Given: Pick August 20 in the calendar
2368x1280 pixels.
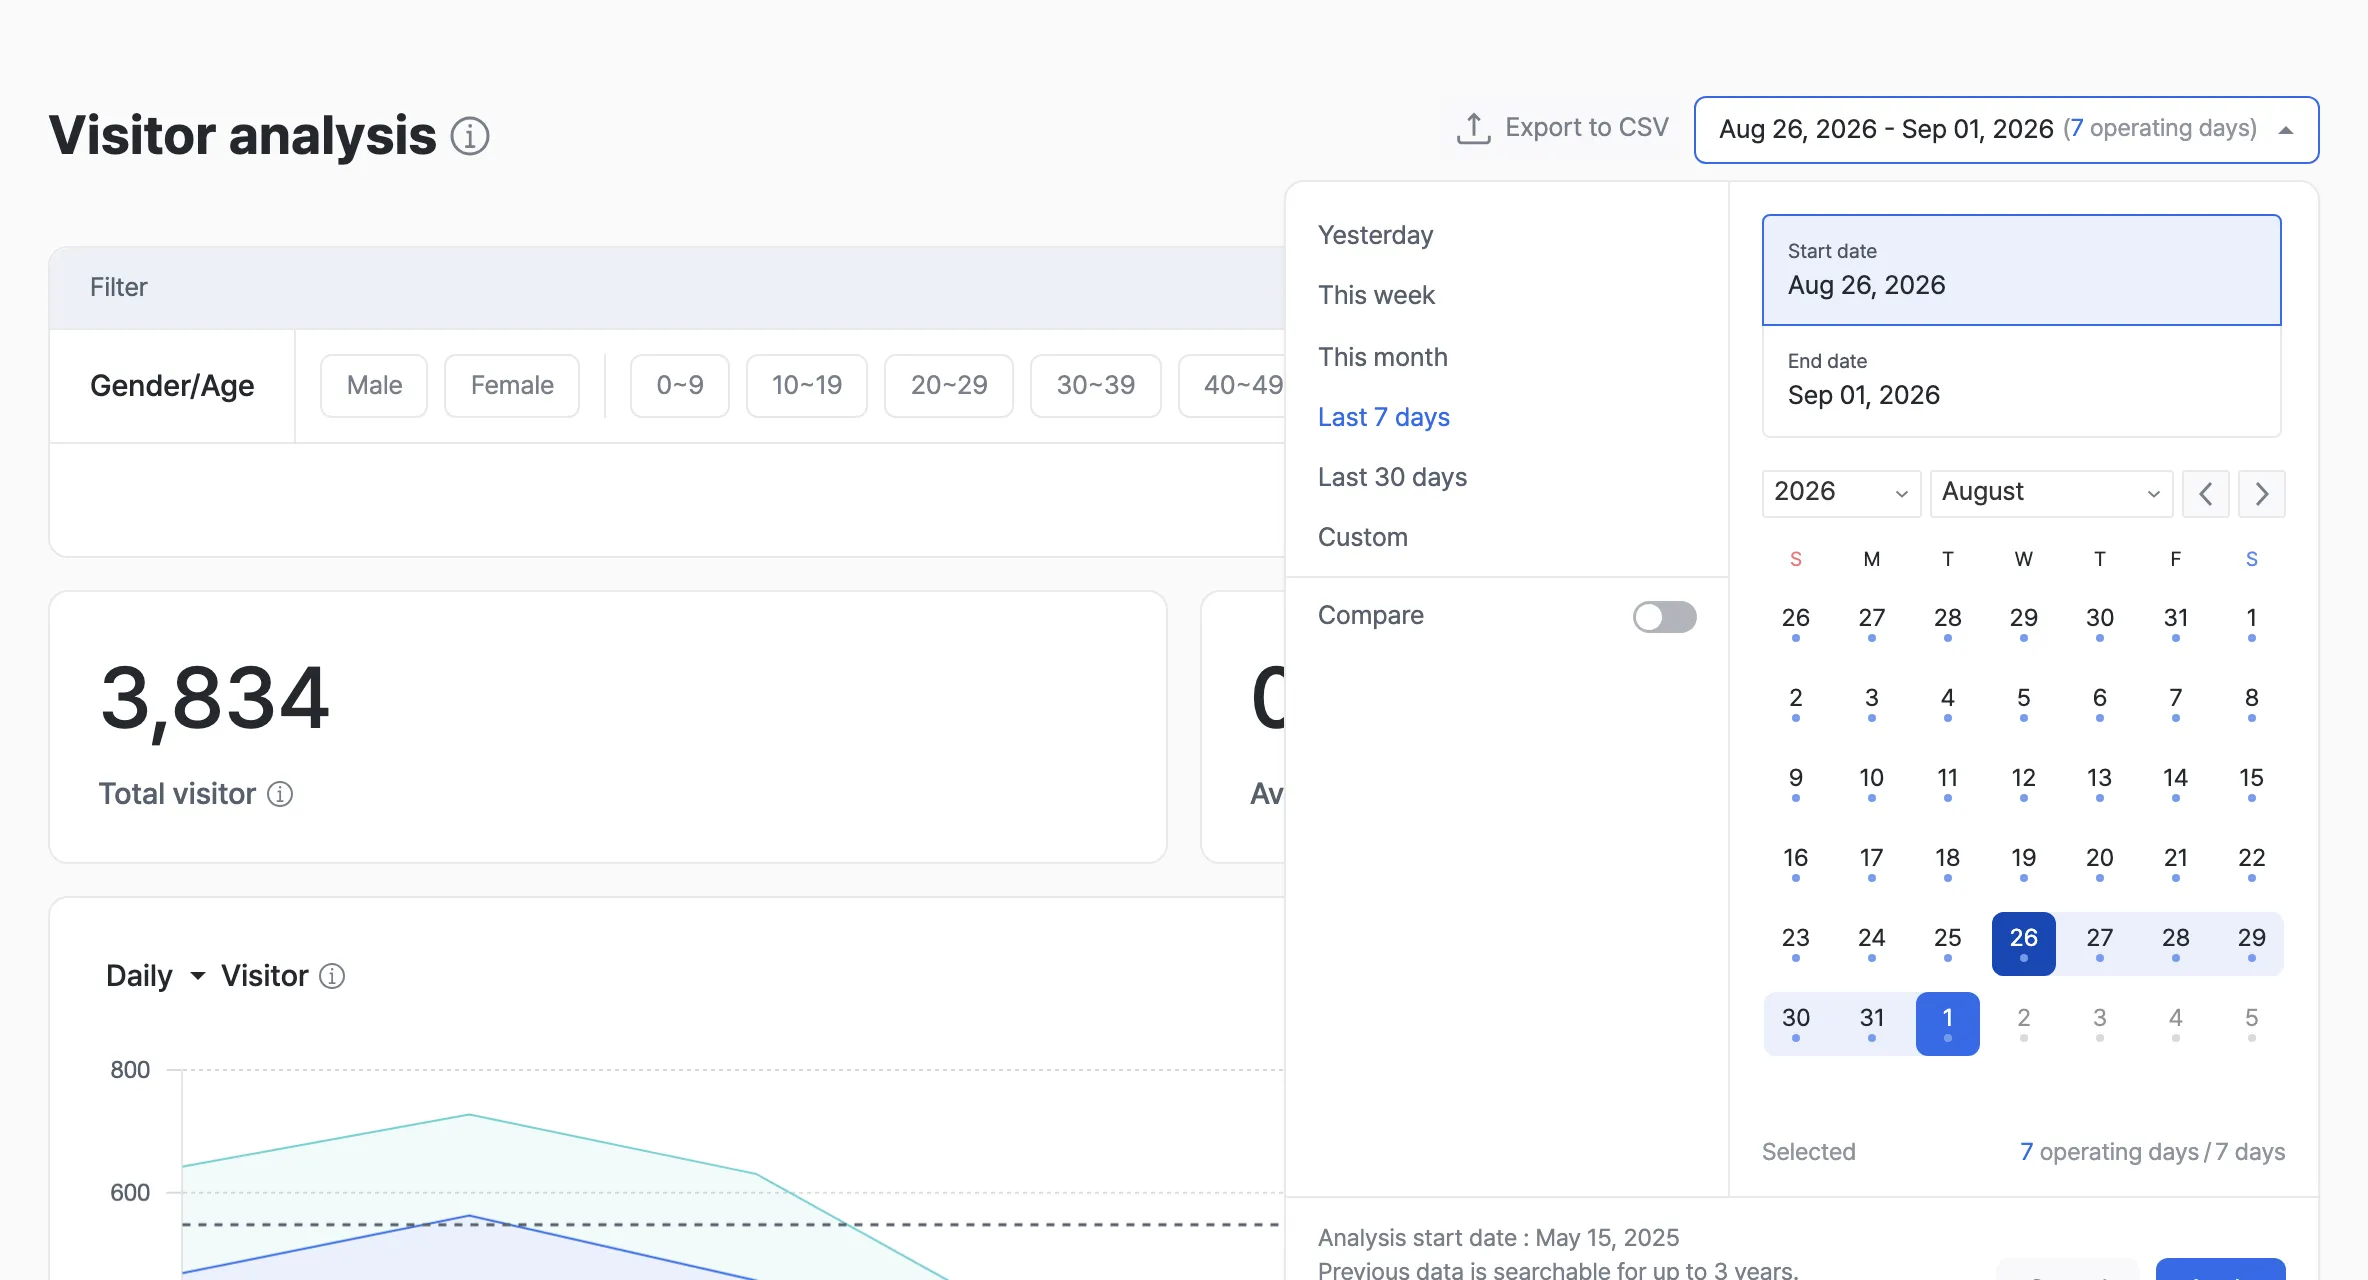Looking at the screenshot, I should pos(2099,863).
